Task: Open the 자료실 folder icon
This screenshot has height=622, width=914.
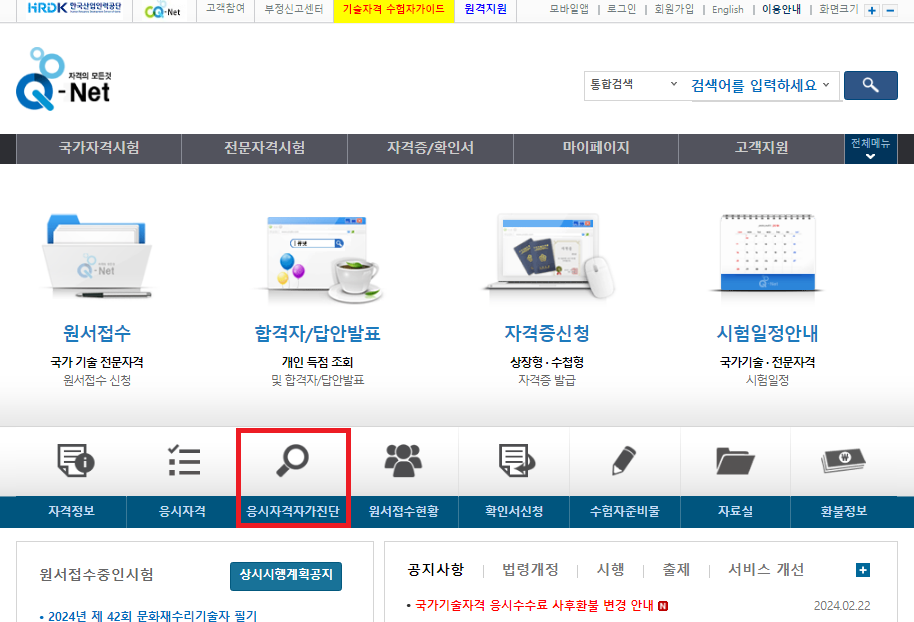Action: [x=734, y=462]
